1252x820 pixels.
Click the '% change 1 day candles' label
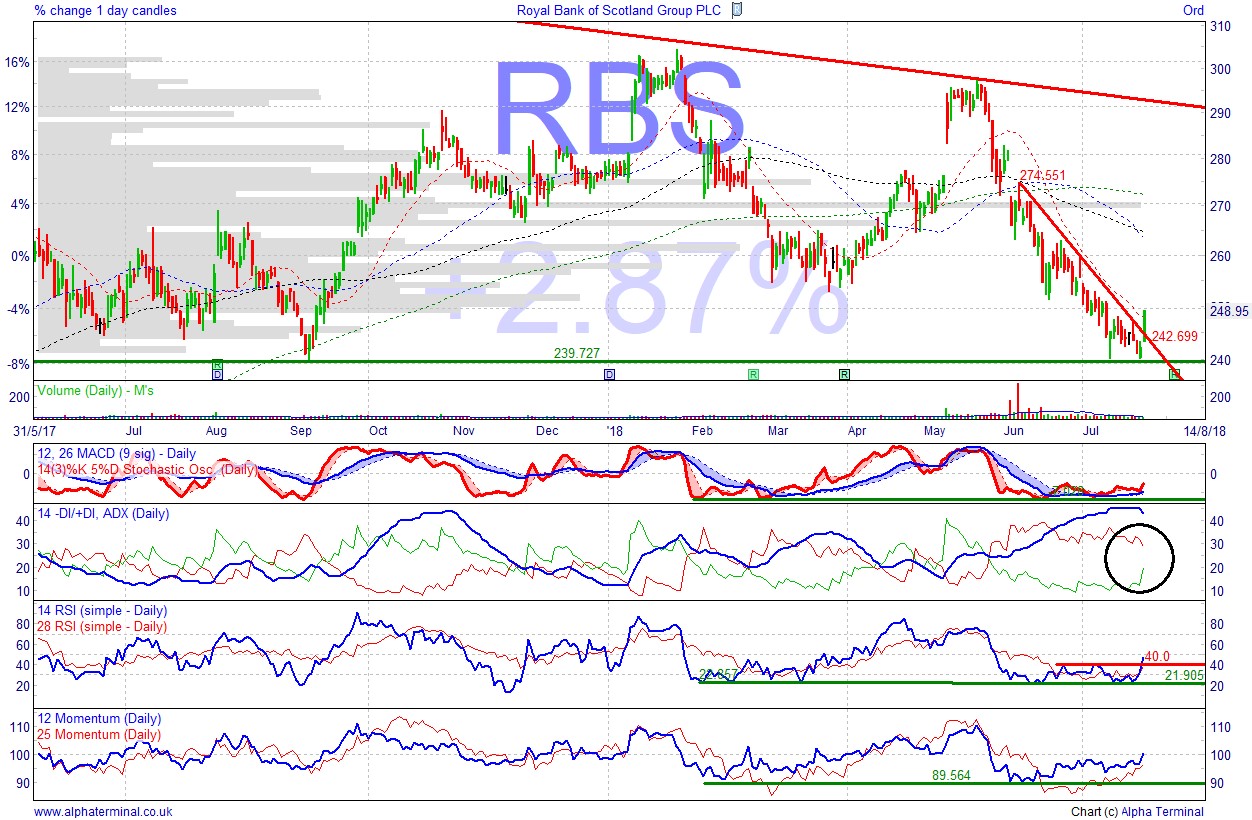(105, 11)
